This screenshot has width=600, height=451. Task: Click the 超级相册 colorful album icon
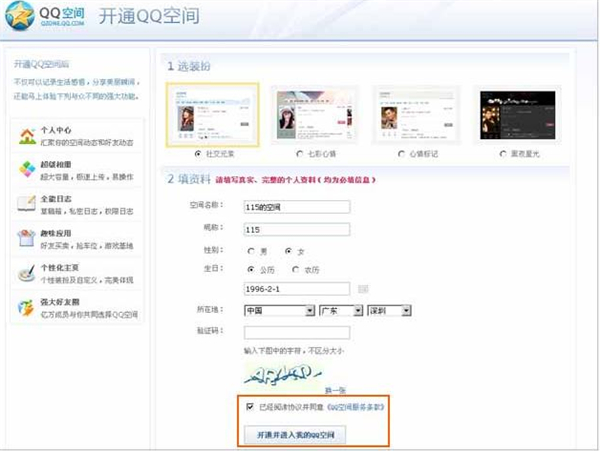pyautogui.click(x=27, y=169)
